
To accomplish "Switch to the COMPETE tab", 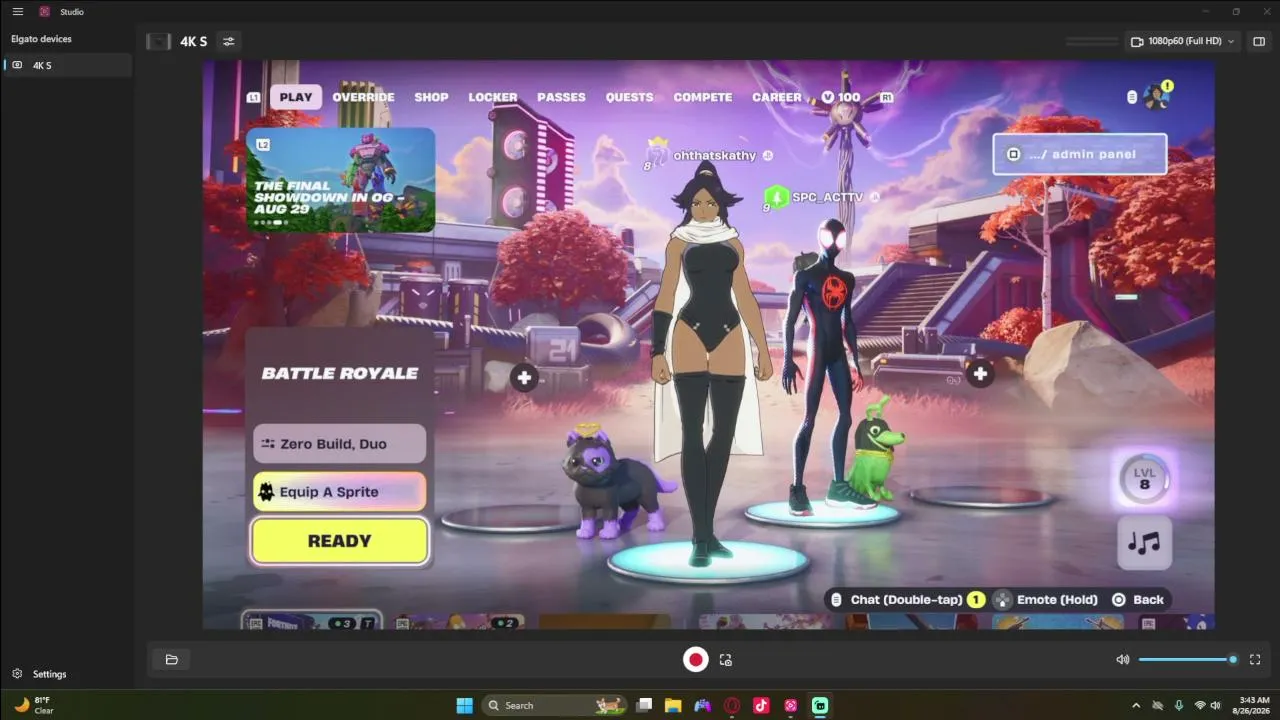I will coord(703,97).
